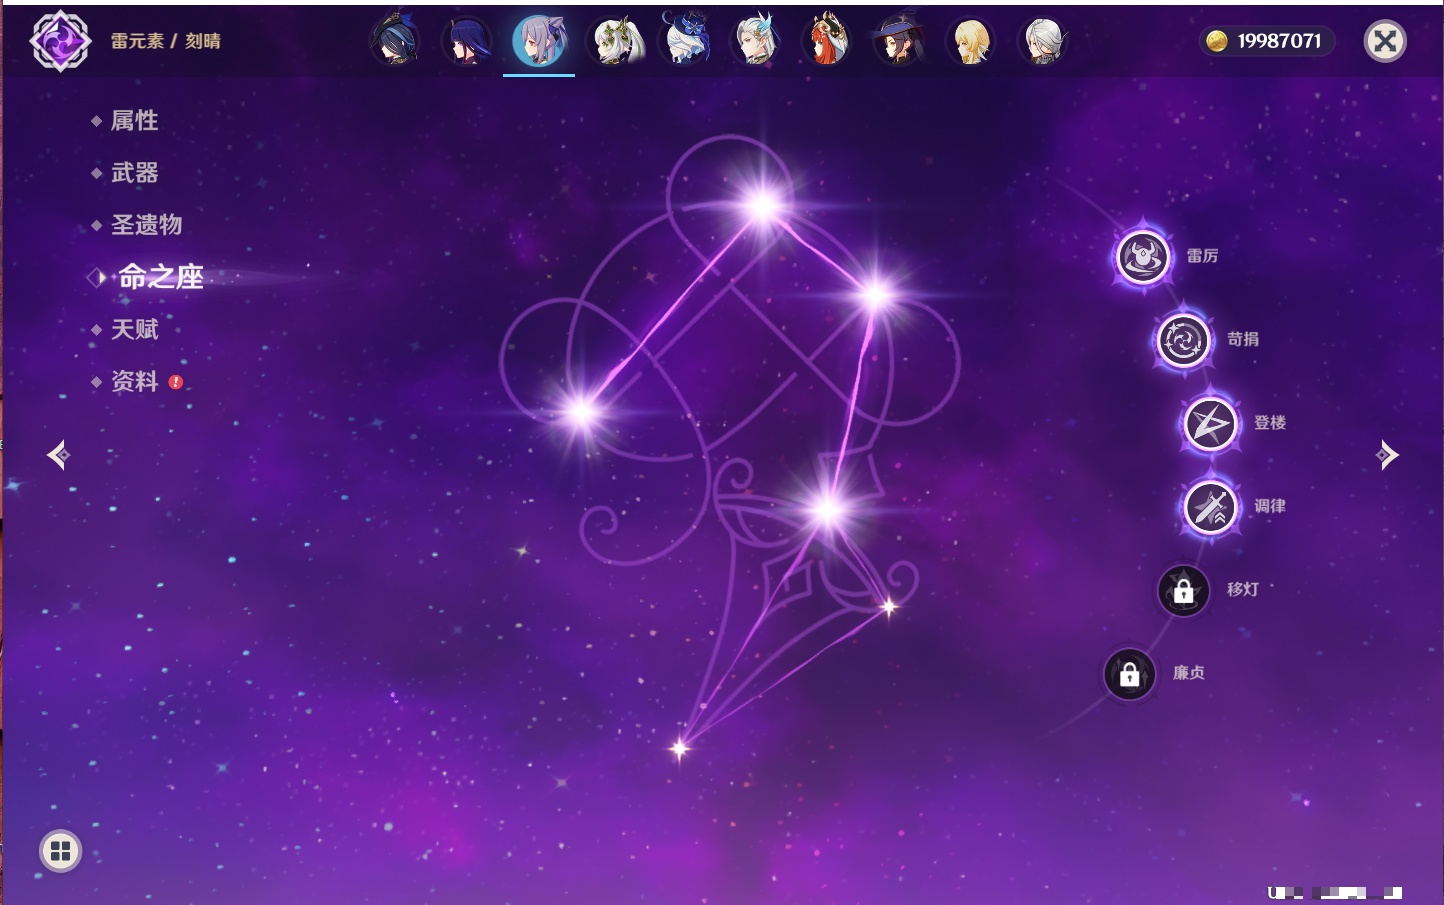1444x905 pixels.
Task: Click the leftmost bright constellation star
Action: coord(582,410)
